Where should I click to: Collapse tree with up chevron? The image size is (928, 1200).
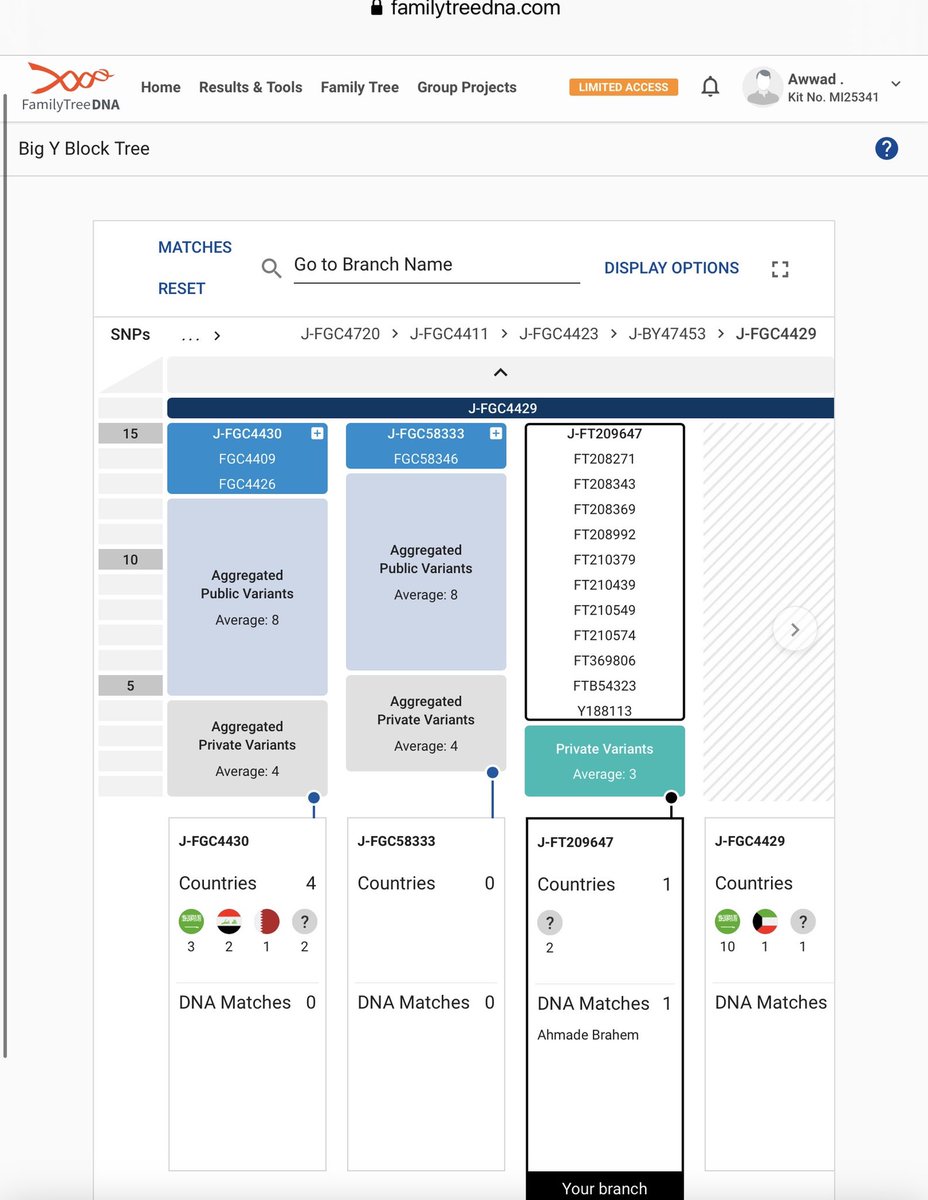click(x=501, y=372)
